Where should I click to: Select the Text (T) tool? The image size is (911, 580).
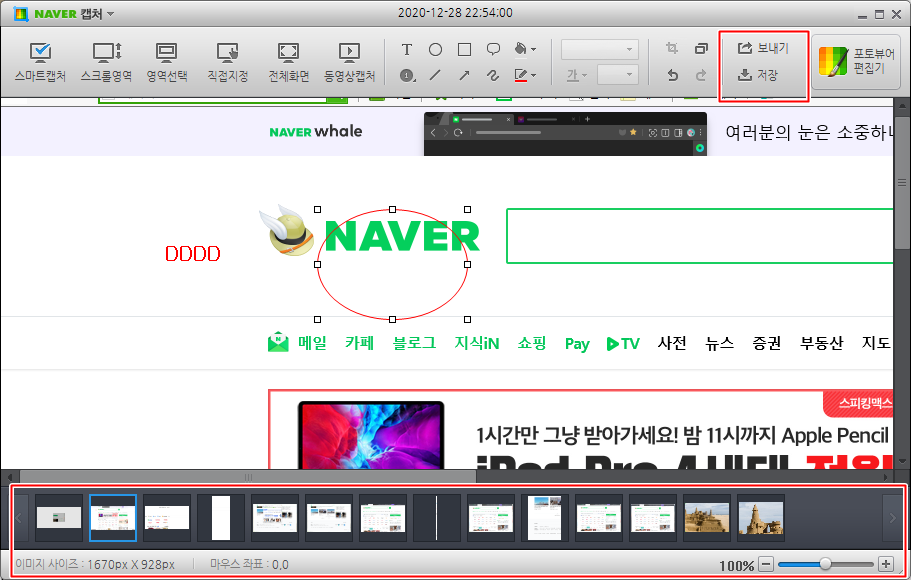coord(407,49)
